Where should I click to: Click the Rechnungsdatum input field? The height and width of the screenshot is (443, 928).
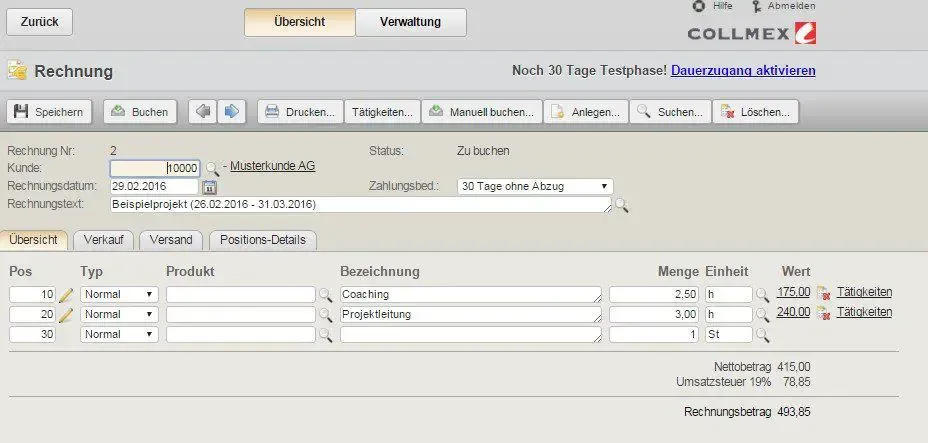[x=154, y=186]
